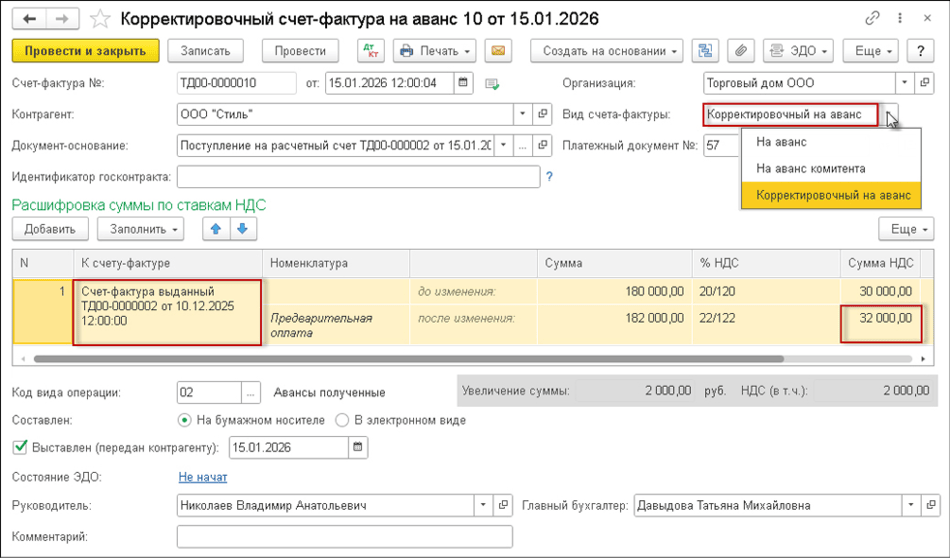This screenshot has width=950, height=558.
Task: Move row up with arrow button
Action: (x=215, y=229)
